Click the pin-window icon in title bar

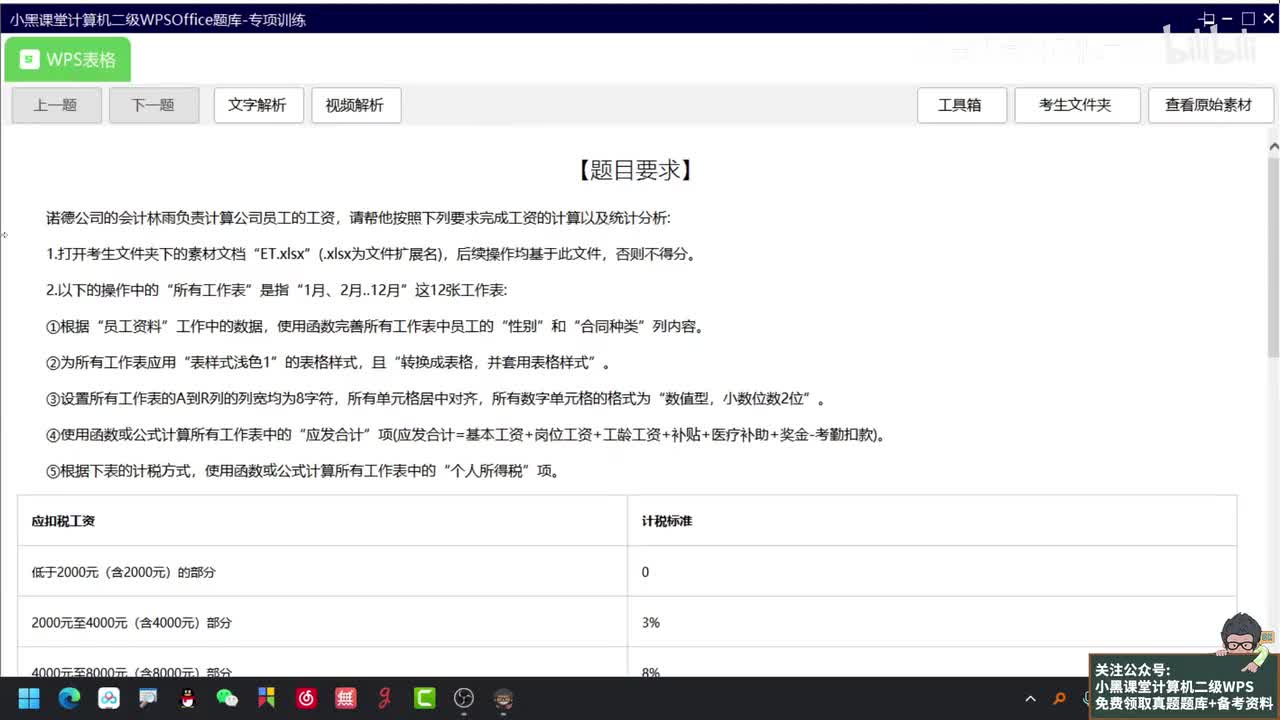tap(1207, 19)
